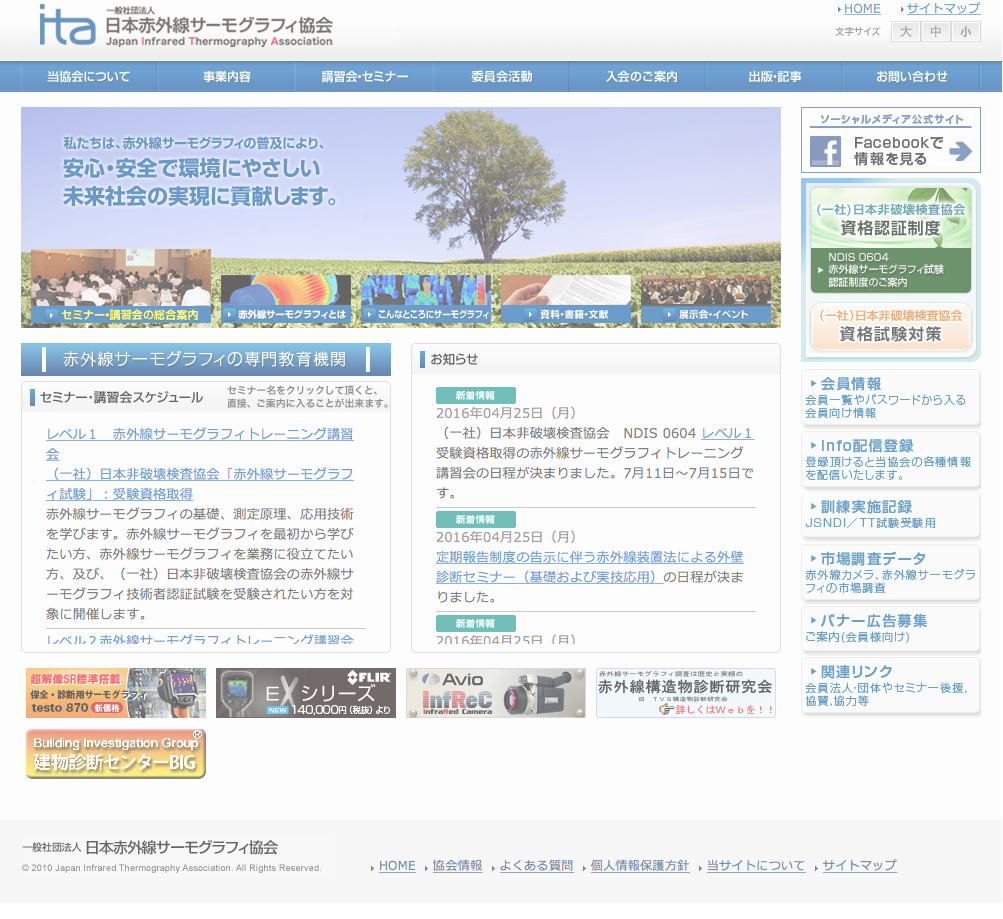Open Avio InfReC camera banner
Viewport: 1003px width, 919px height.
(x=496, y=693)
